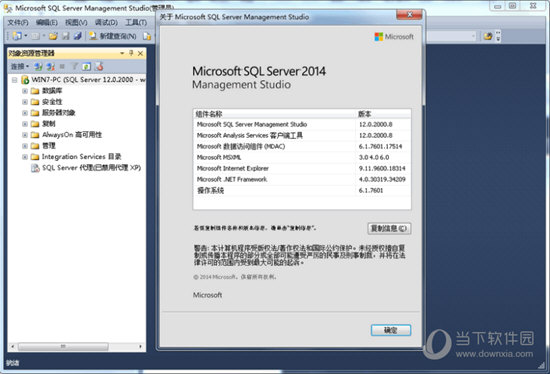Expand the 安全性 folder node

pos(25,102)
